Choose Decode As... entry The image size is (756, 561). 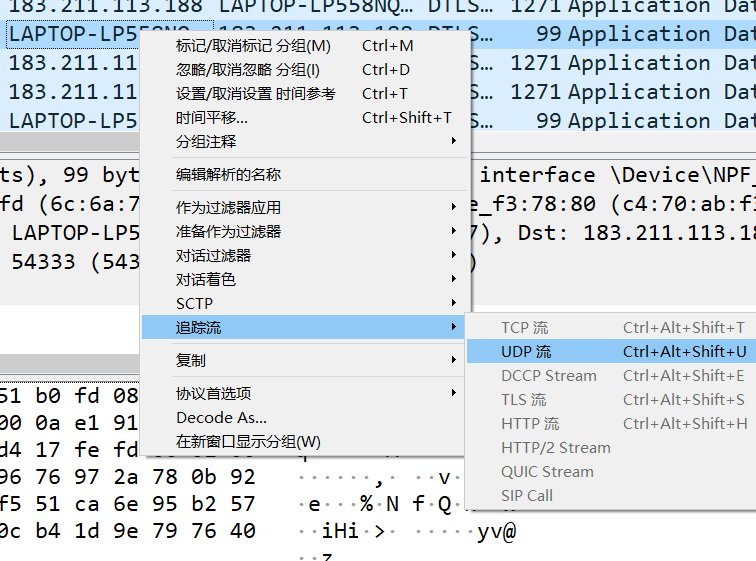303,418
